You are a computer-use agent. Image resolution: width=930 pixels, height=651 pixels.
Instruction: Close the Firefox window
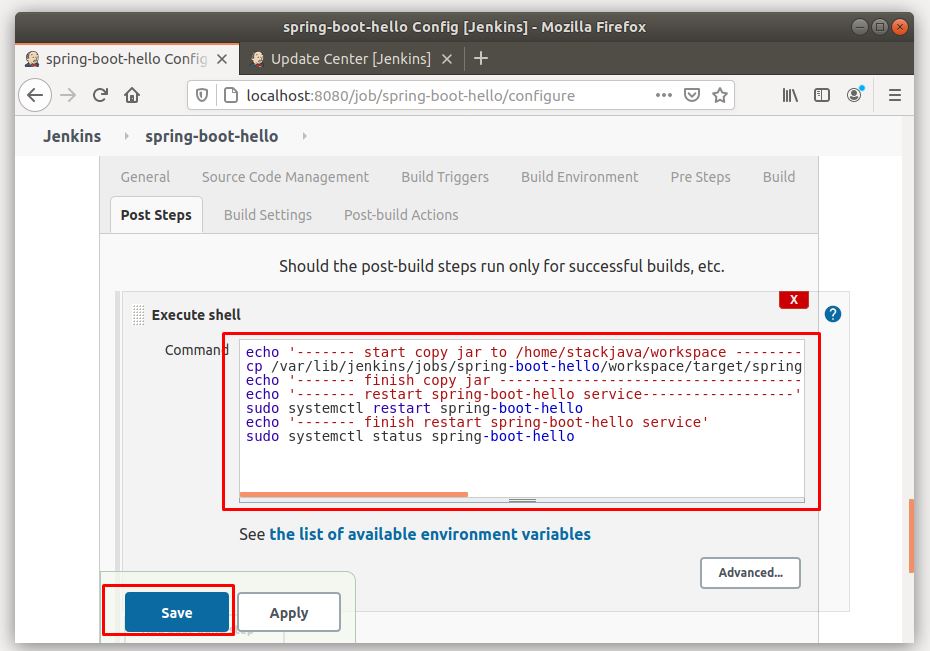[900, 27]
